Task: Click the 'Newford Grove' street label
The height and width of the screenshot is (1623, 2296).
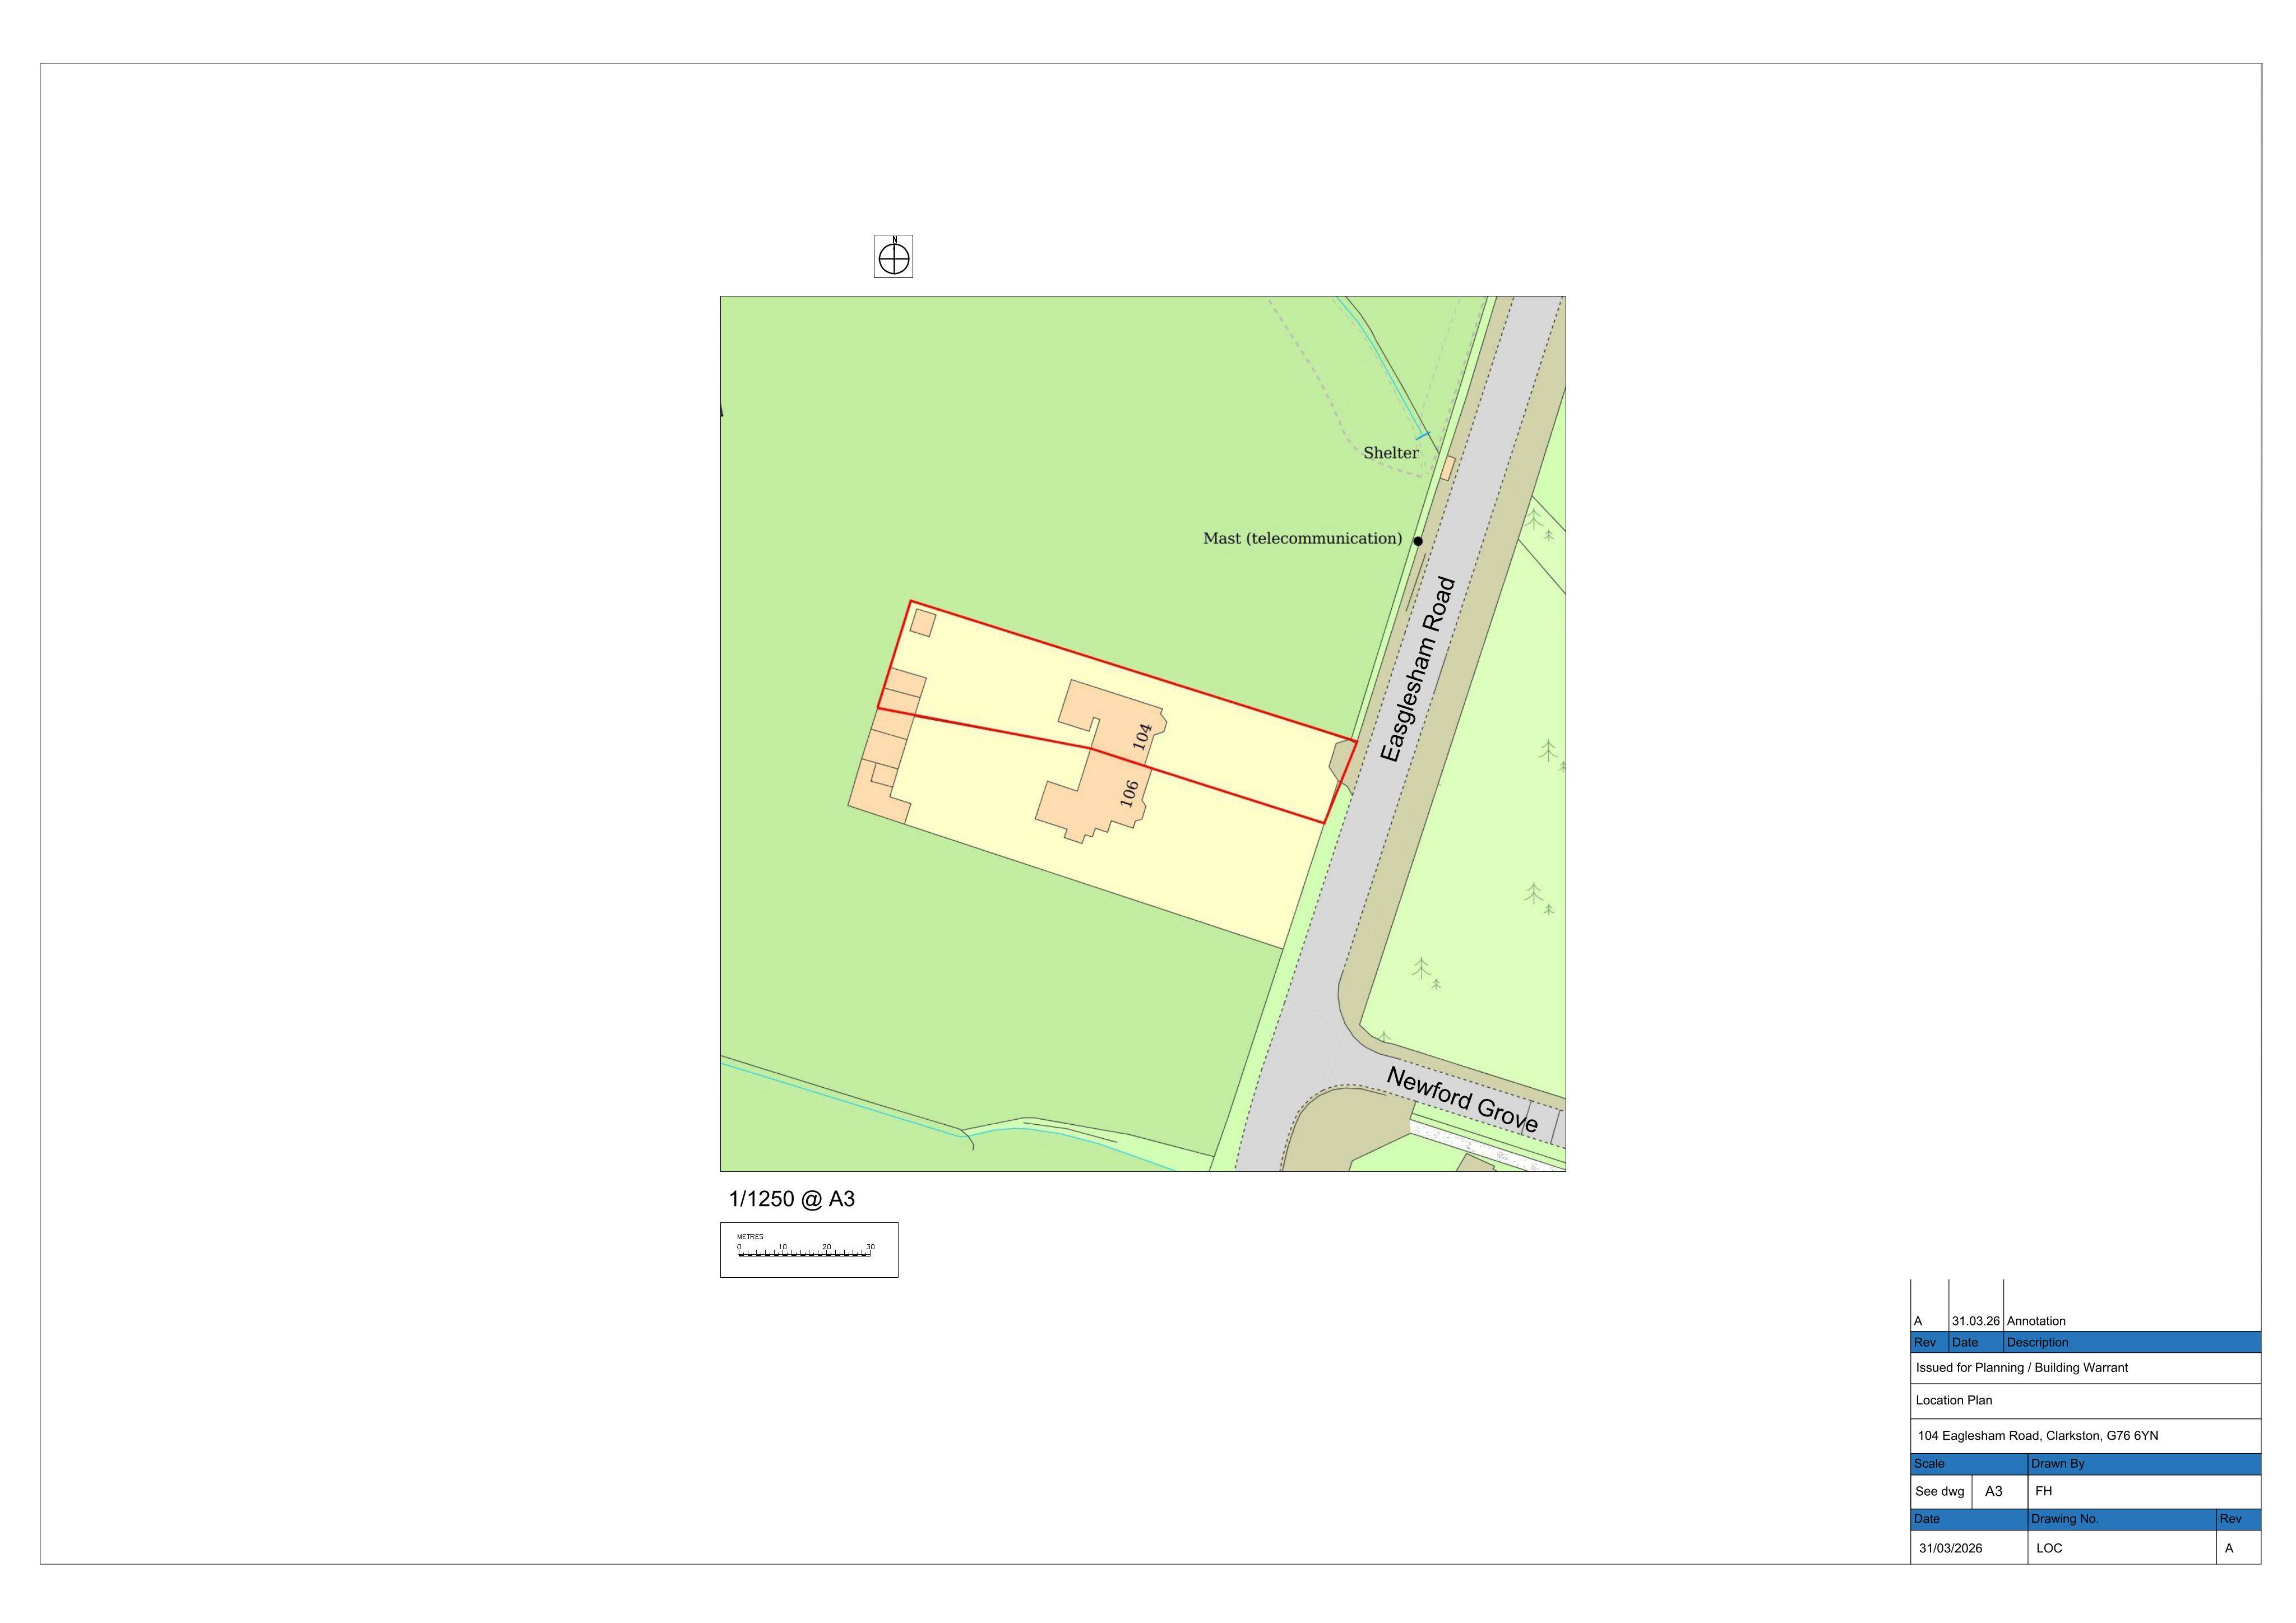Action: (x=1462, y=1100)
